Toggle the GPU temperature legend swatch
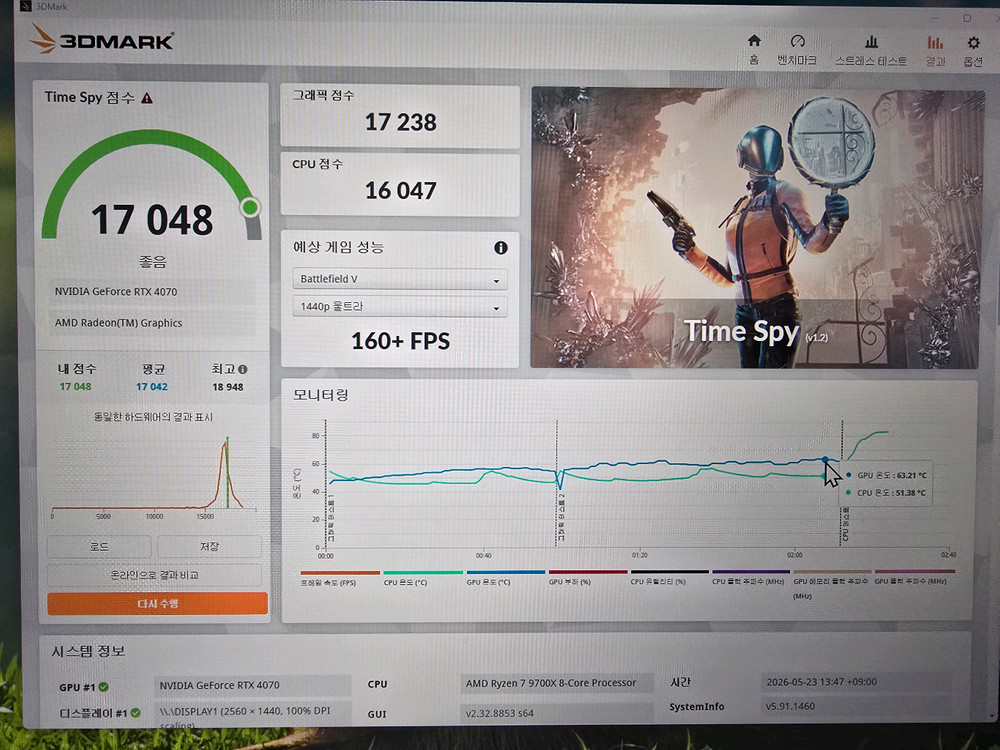This screenshot has height=750, width=1000. tap(505, 572)
